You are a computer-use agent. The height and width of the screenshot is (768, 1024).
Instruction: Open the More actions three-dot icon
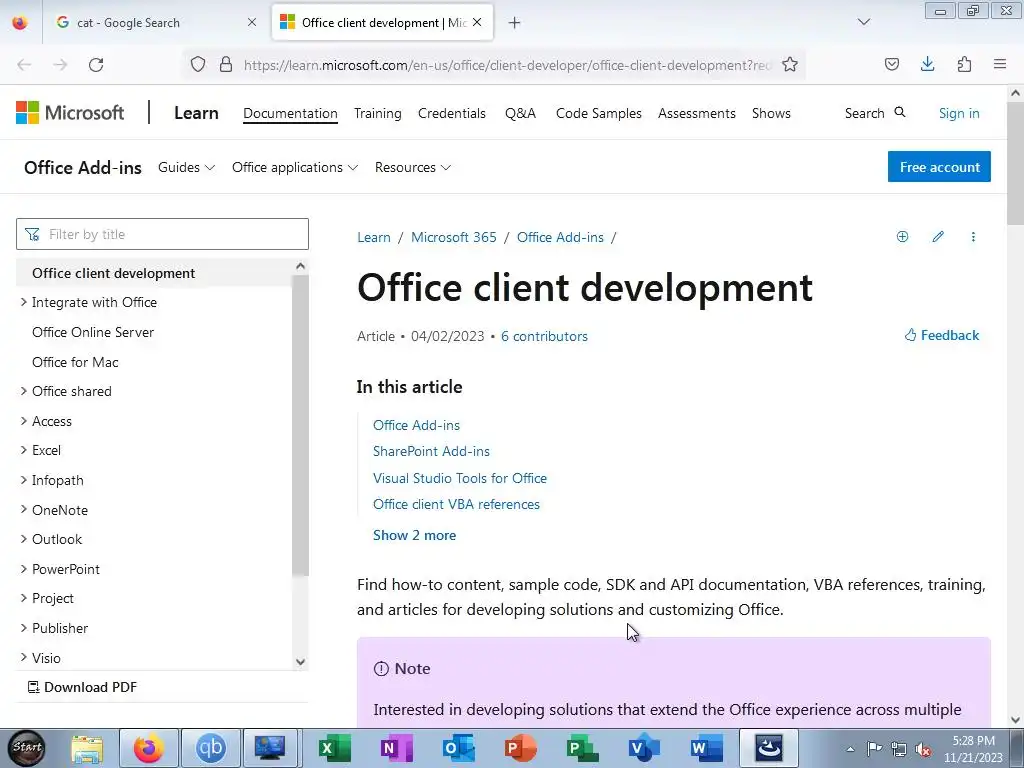[973, 236]
